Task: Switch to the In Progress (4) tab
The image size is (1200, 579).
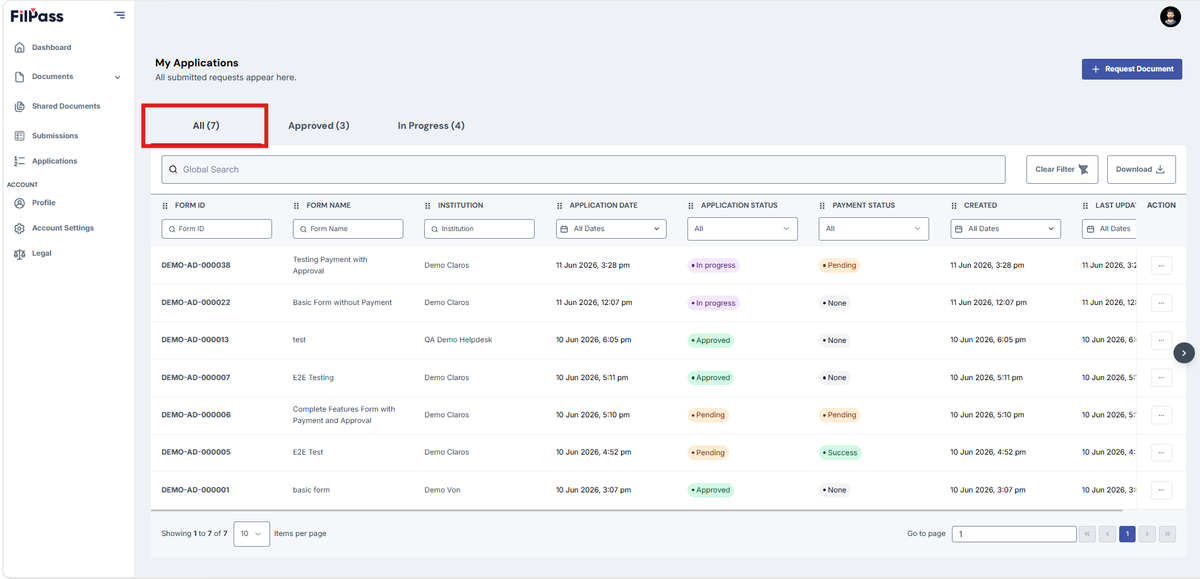Action: (x=431, y=125)
